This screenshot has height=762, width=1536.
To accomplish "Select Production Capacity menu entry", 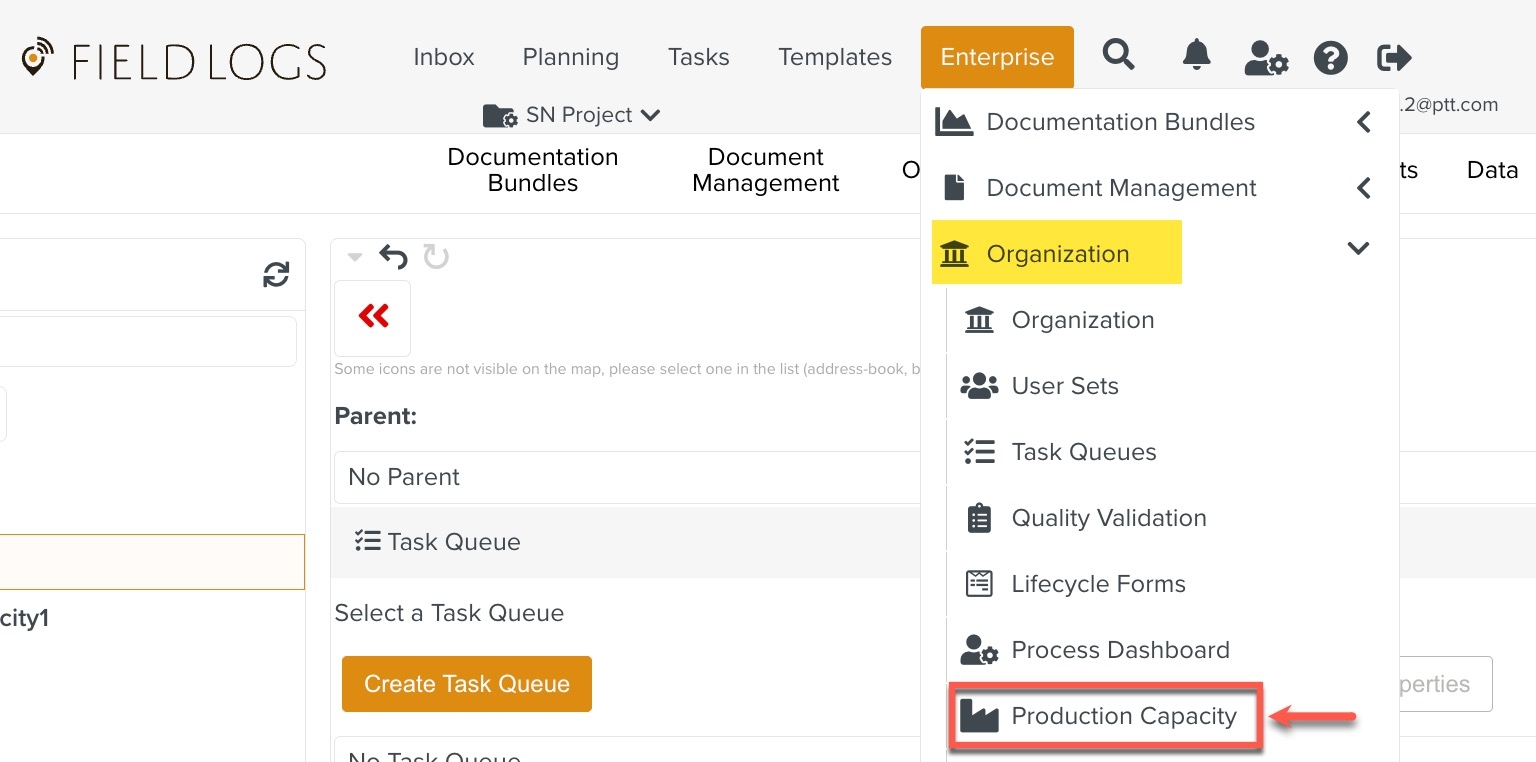I will (x=1123, y=716).
